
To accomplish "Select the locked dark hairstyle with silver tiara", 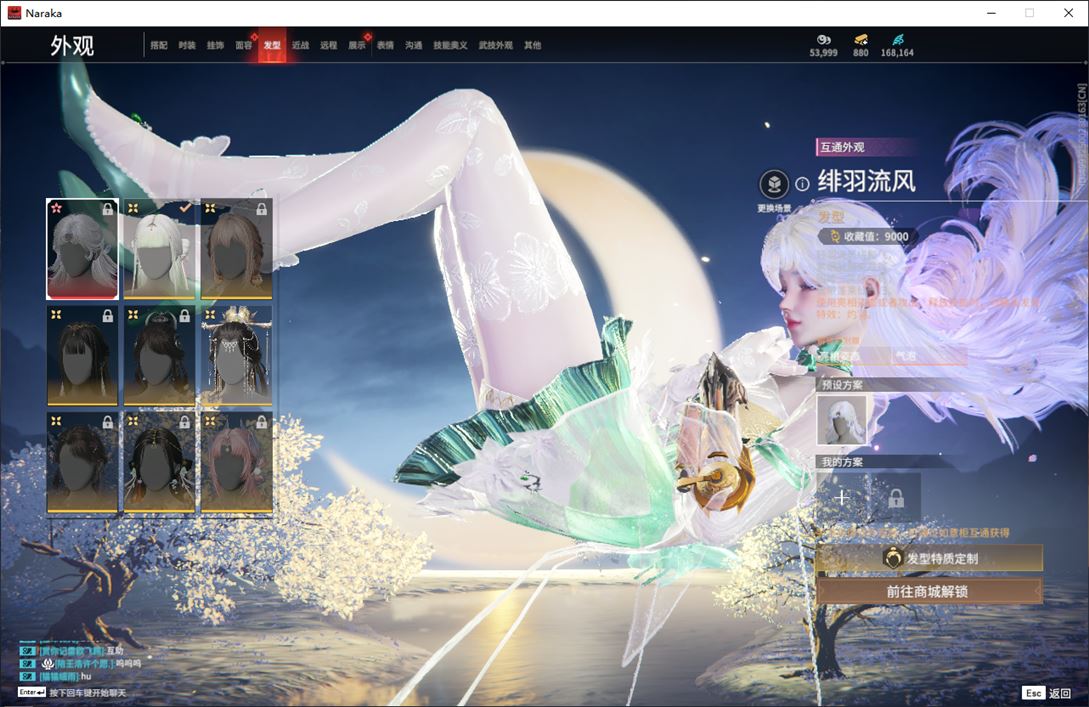I will (x=159, y=356).
